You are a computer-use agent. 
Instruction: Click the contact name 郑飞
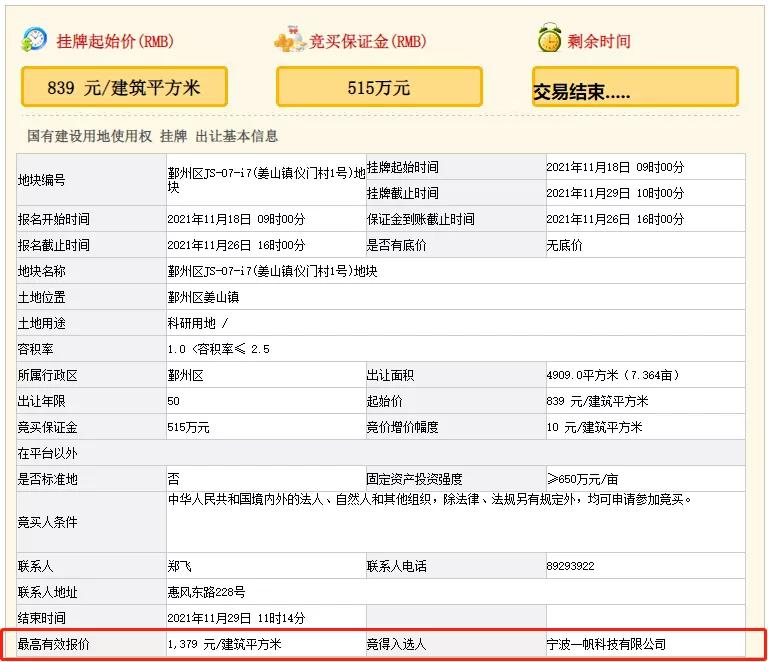coord(179,566)
